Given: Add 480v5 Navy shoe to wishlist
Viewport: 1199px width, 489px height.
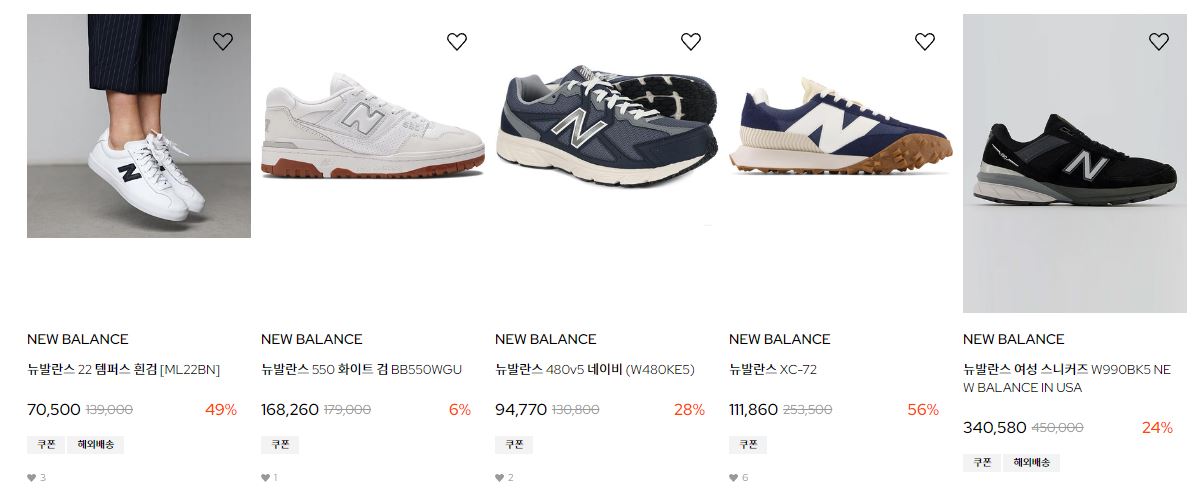Looking at the screenshot, I should (x=690, y=41).
